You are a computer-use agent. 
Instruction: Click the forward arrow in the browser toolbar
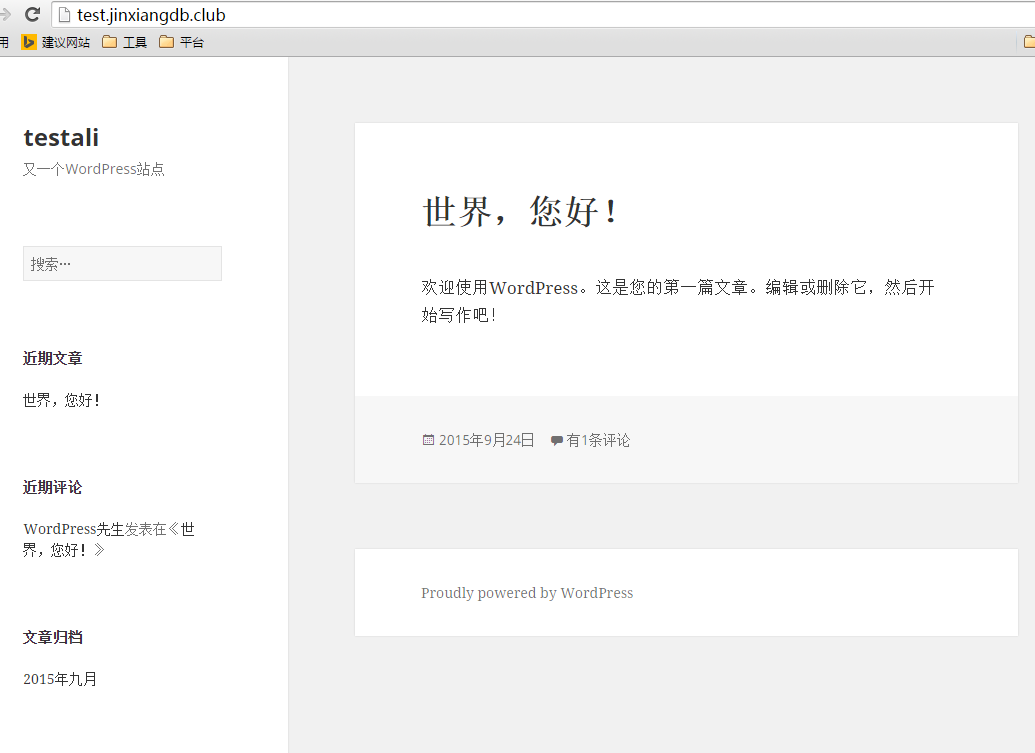(x=5, y=14)
